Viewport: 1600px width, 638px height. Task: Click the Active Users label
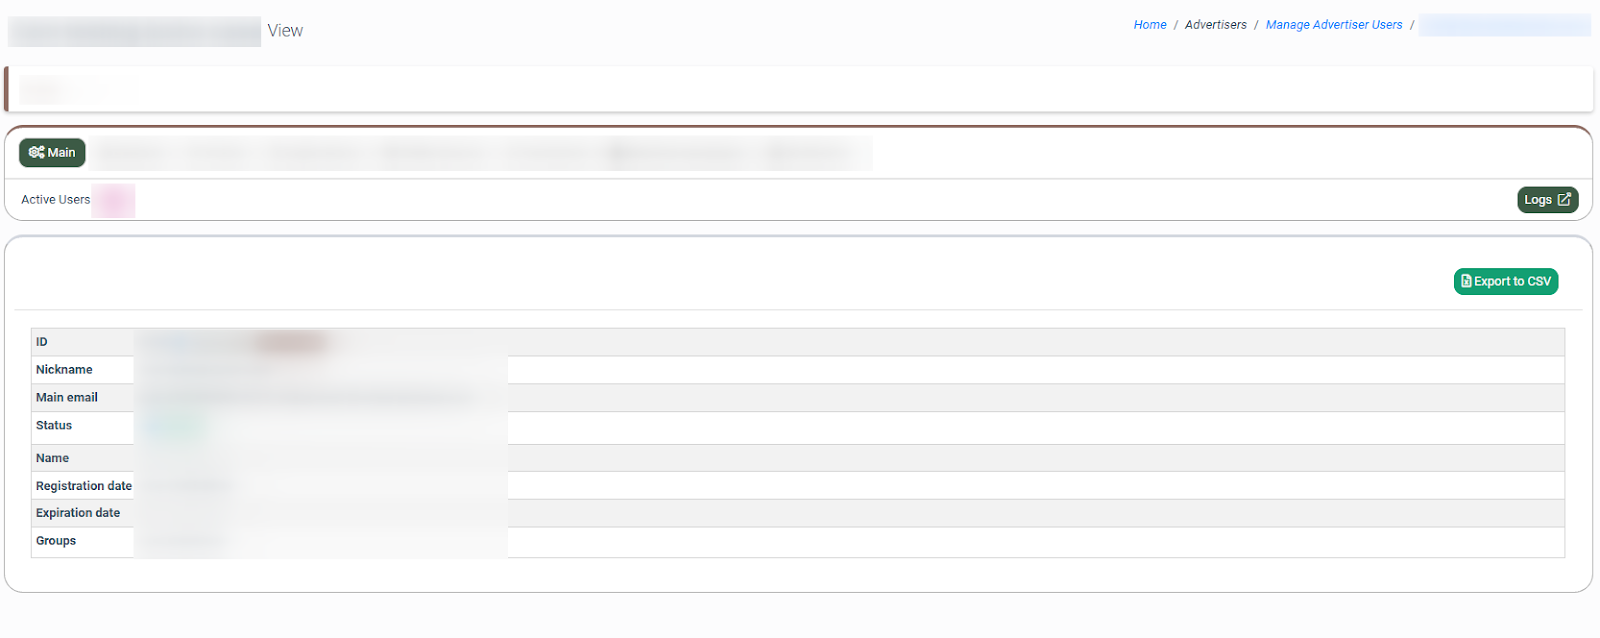pyautogui.click(x=55, y=200)
